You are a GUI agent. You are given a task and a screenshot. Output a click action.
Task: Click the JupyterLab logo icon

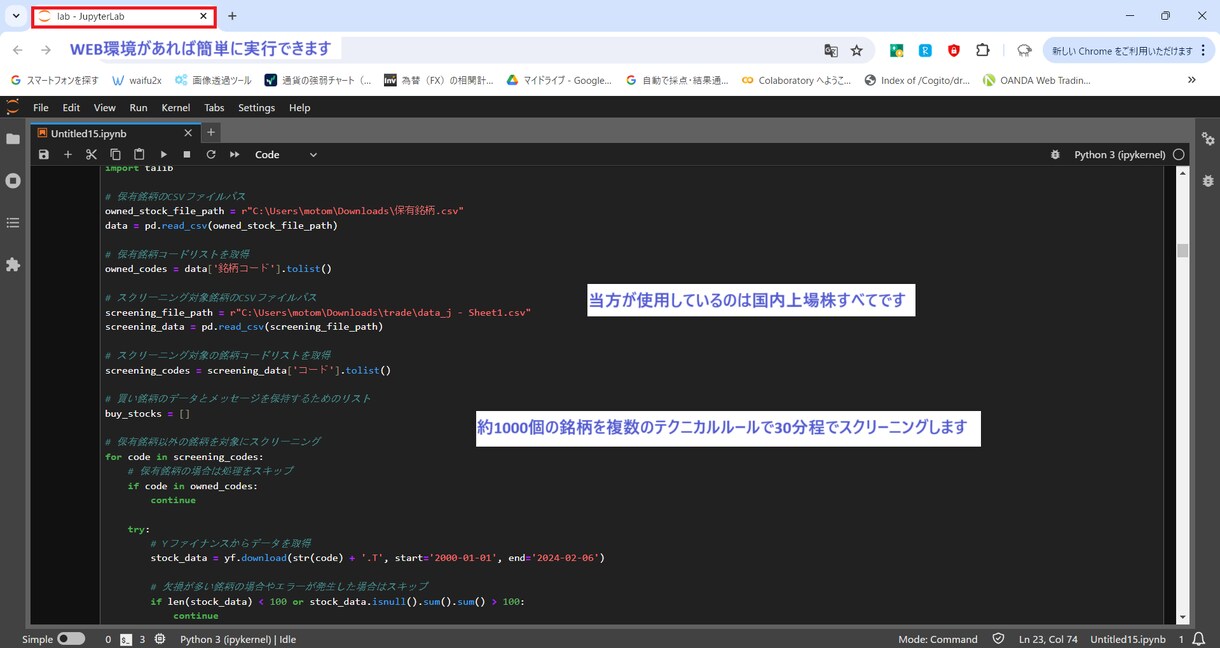pos(13,107)
